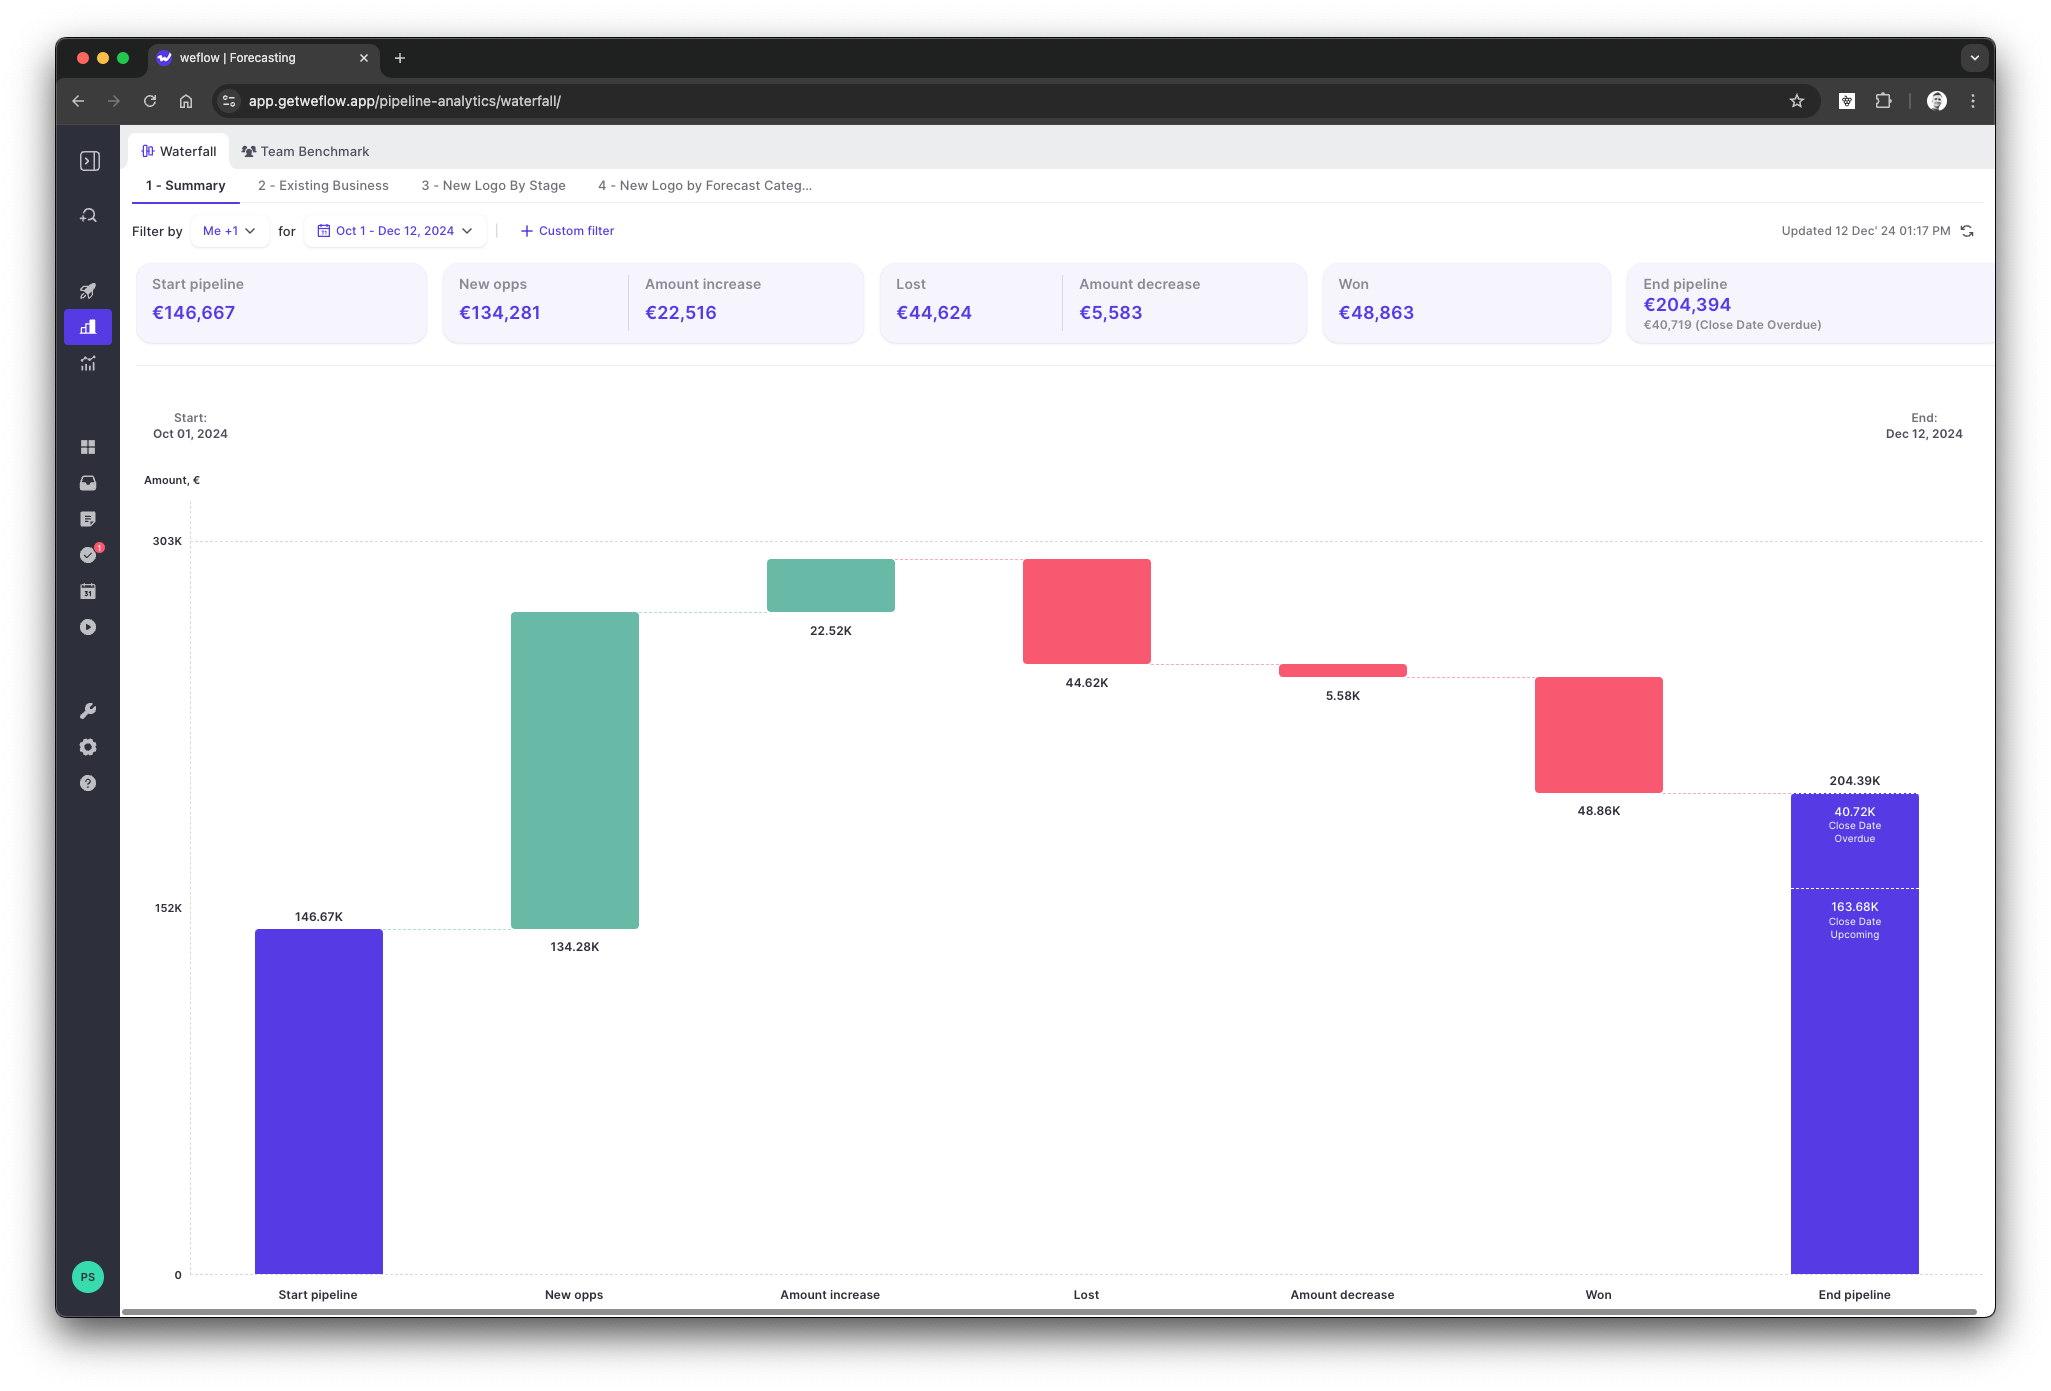Image resolution: width=2051 pixels, height=1391 pixels.
Task: Open the Chrome profile avatar
Action: pyautogui.click(x=1937, y=101)
